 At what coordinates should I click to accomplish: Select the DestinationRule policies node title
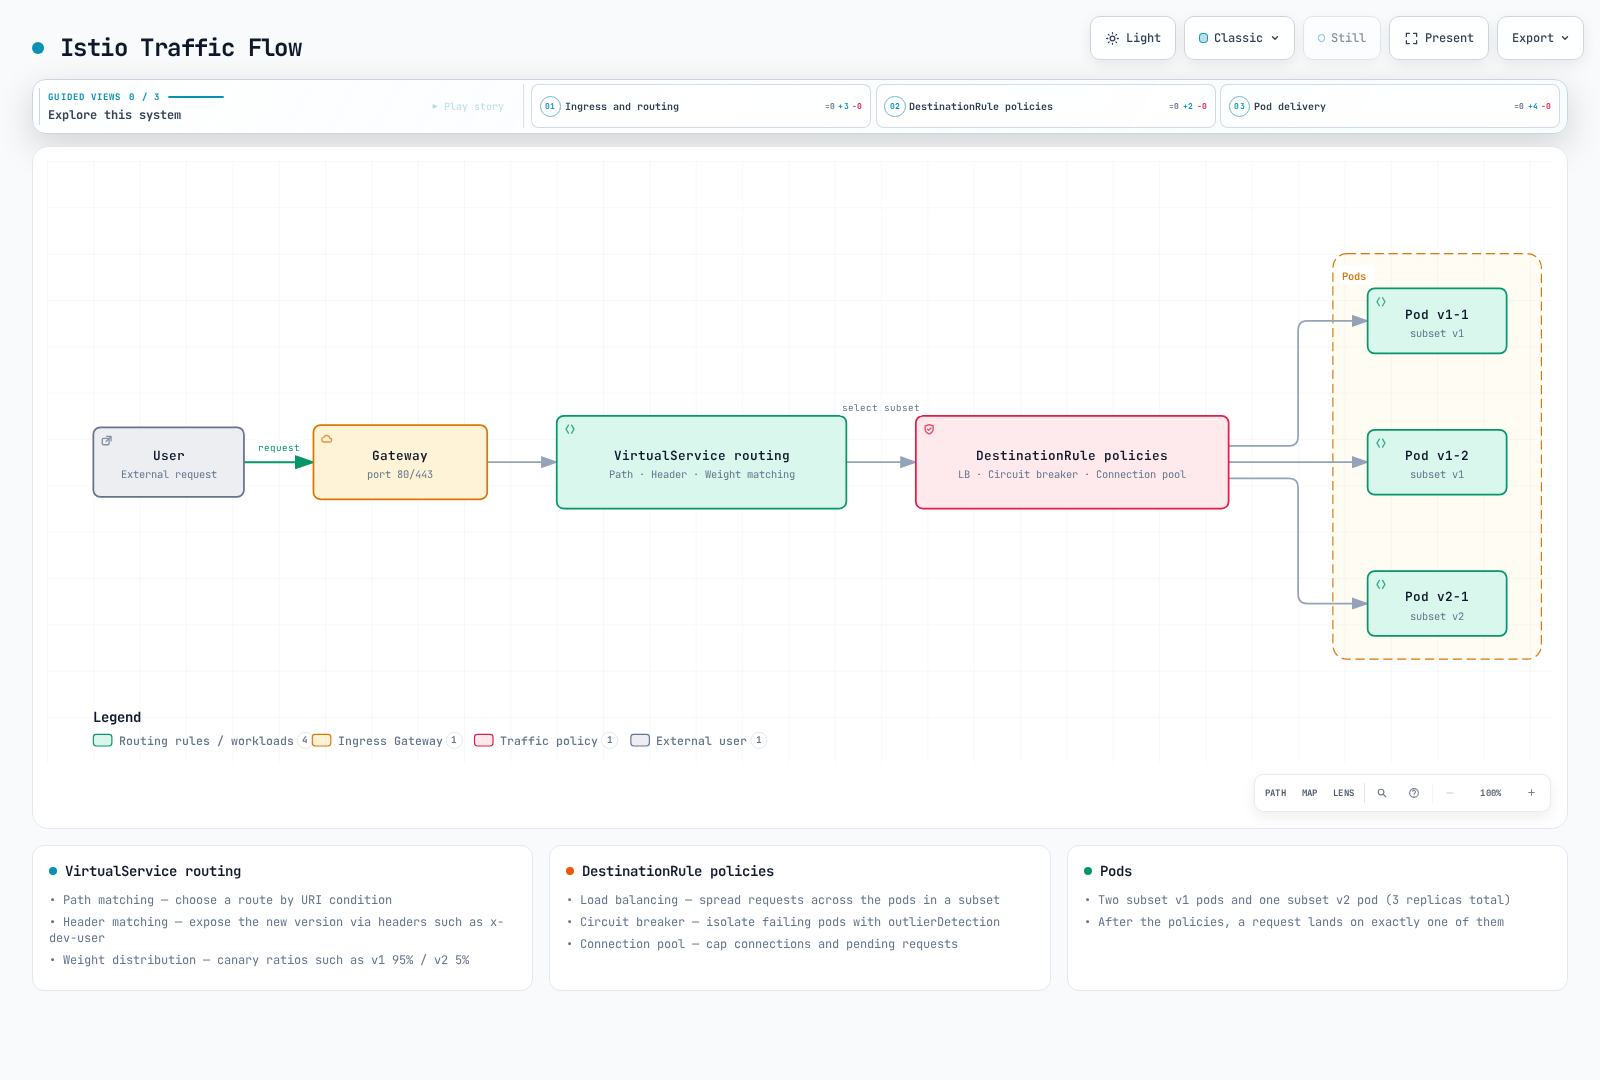[1072, 455]
